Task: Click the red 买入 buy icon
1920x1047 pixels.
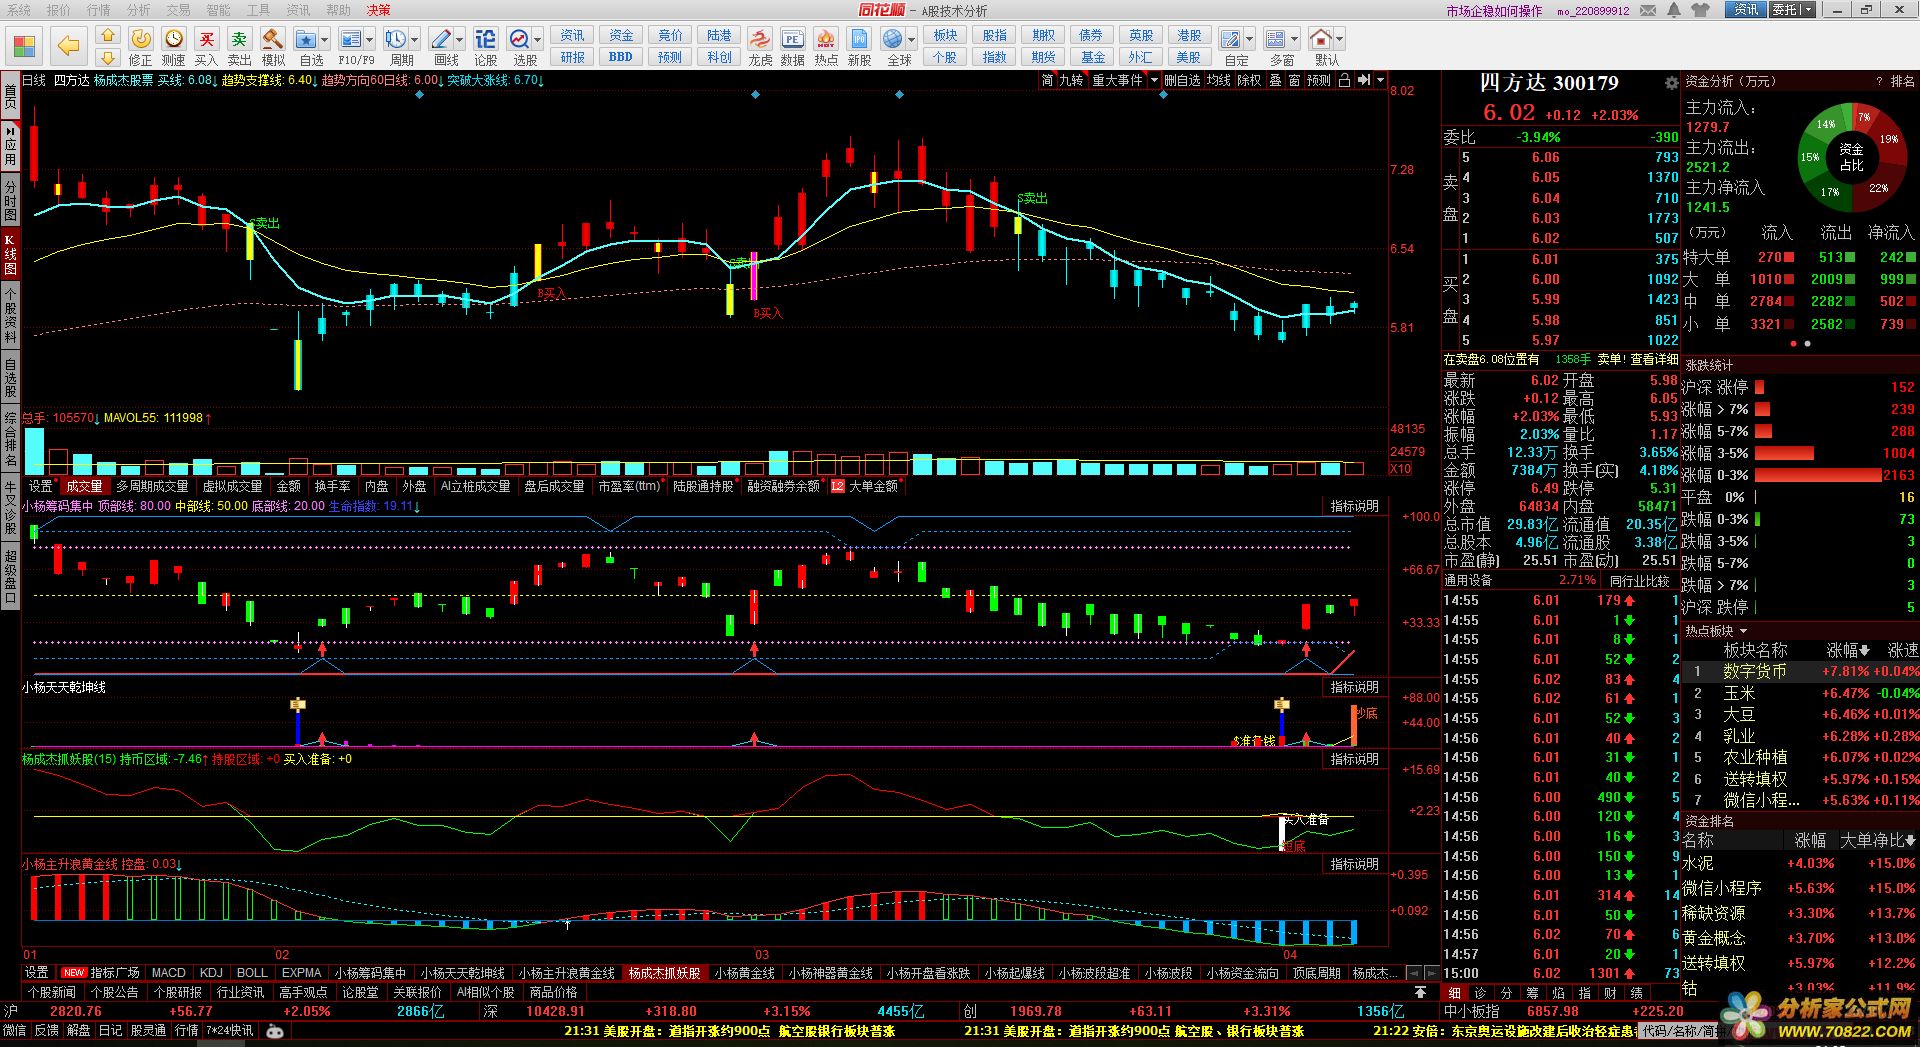Action: coord(206,39)
